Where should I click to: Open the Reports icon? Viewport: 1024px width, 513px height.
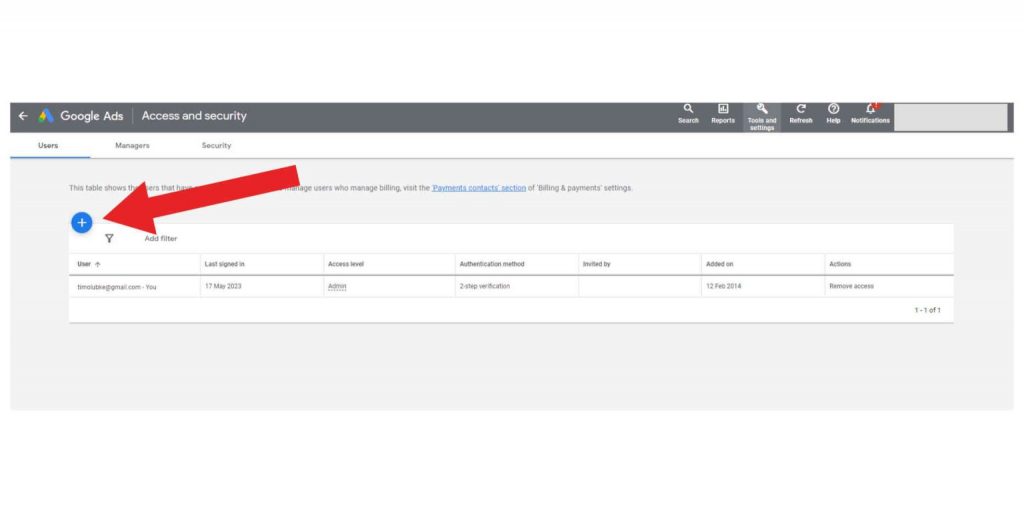click(722, 114)
